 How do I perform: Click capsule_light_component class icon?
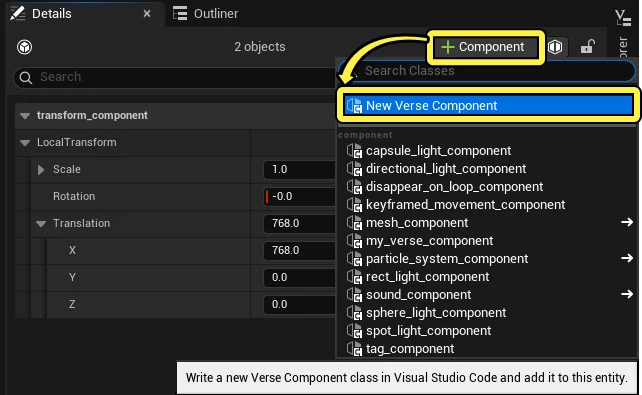click(355, 151)
